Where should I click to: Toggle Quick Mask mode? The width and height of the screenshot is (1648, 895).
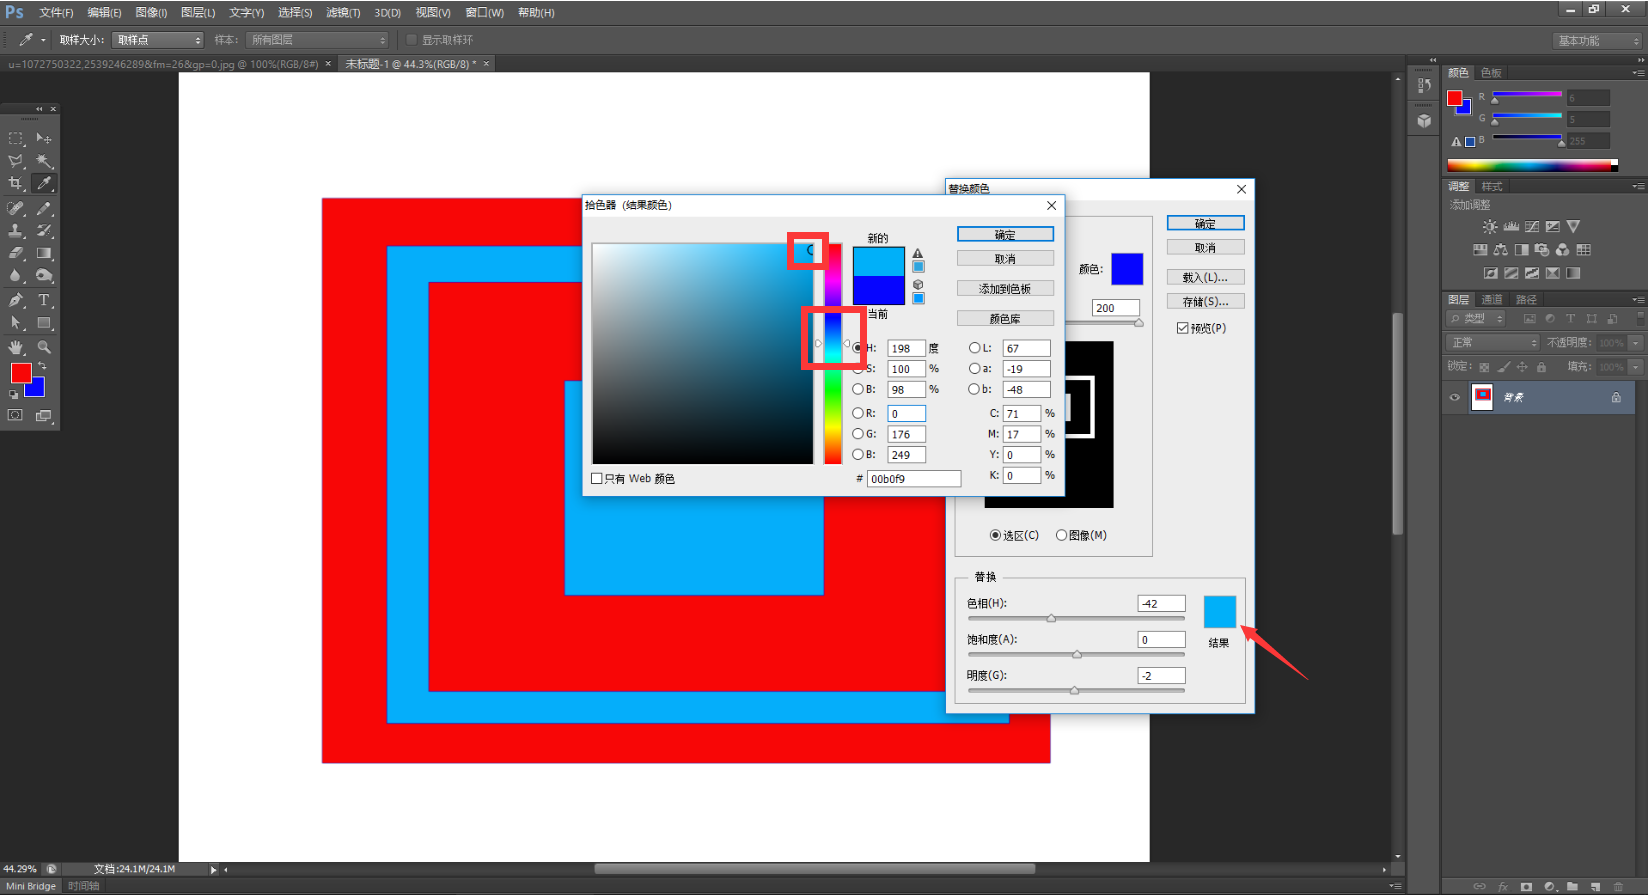pyautogui.click(x=16, y=415)
